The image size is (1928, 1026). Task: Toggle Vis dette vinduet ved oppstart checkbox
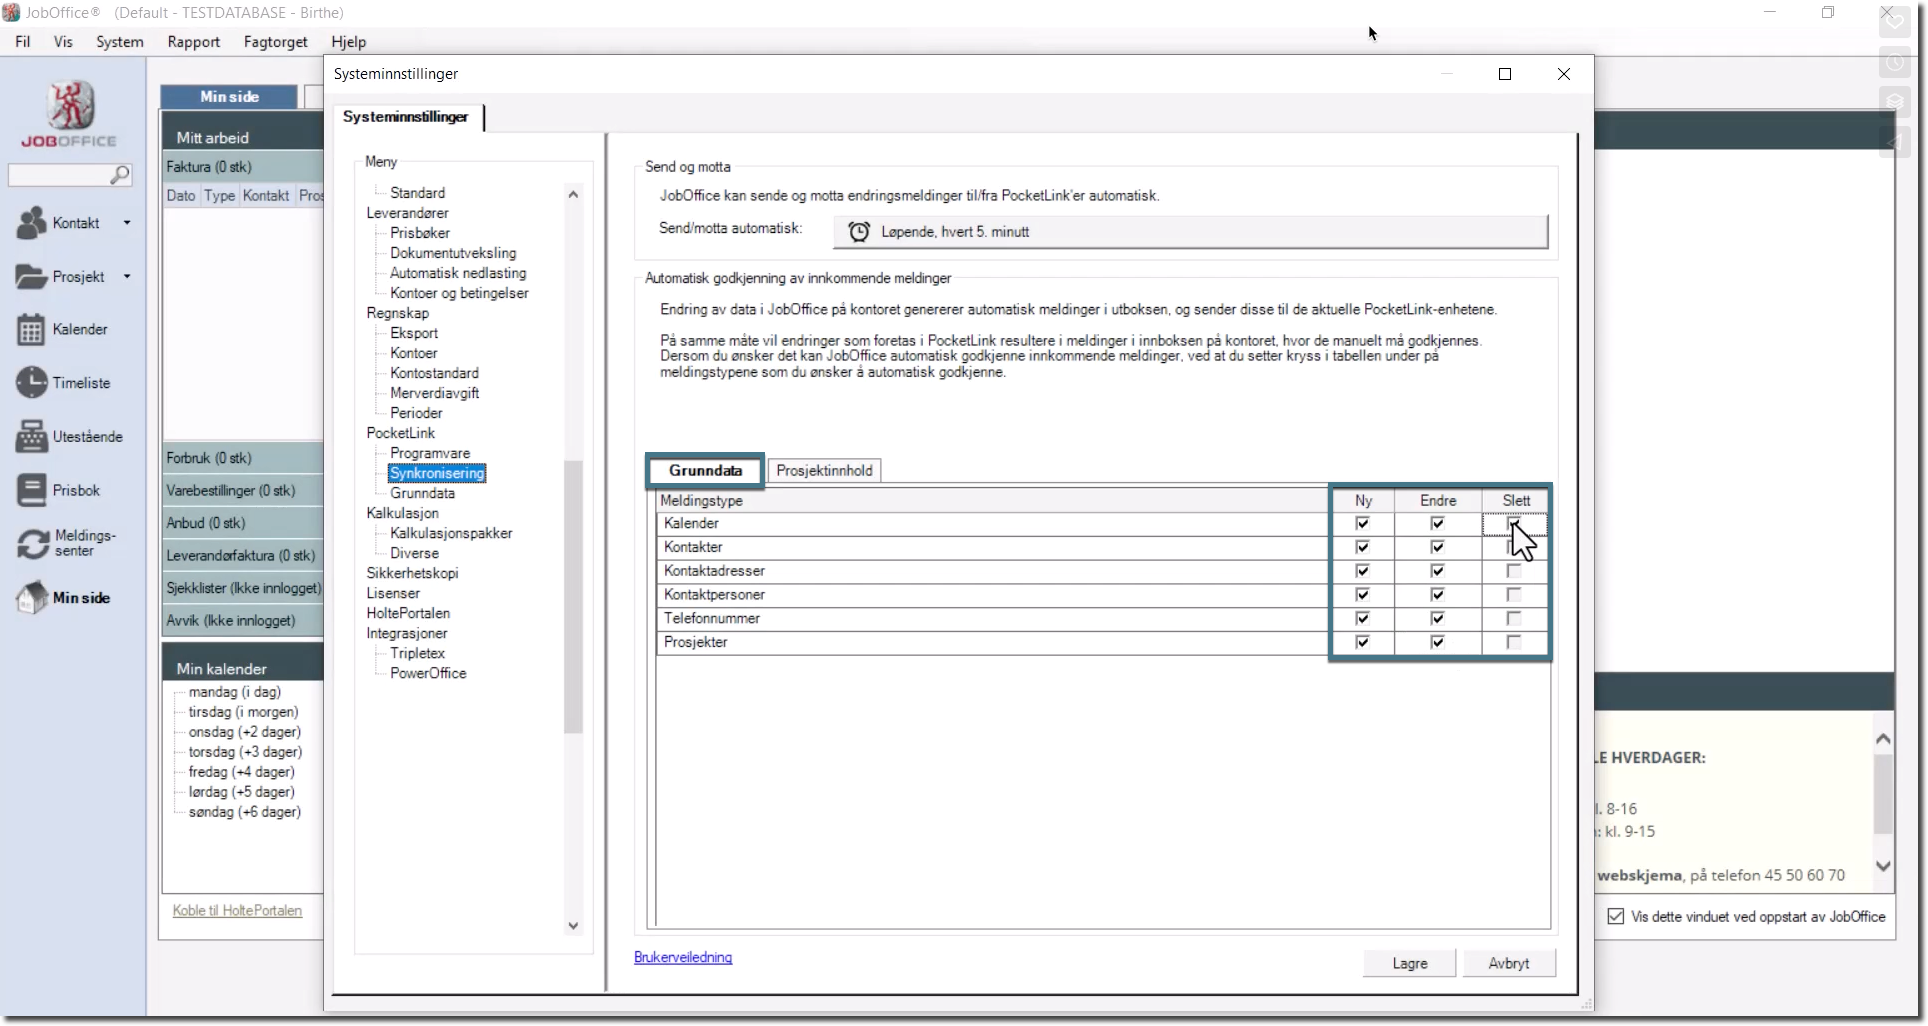click(x=1616, y=917)
